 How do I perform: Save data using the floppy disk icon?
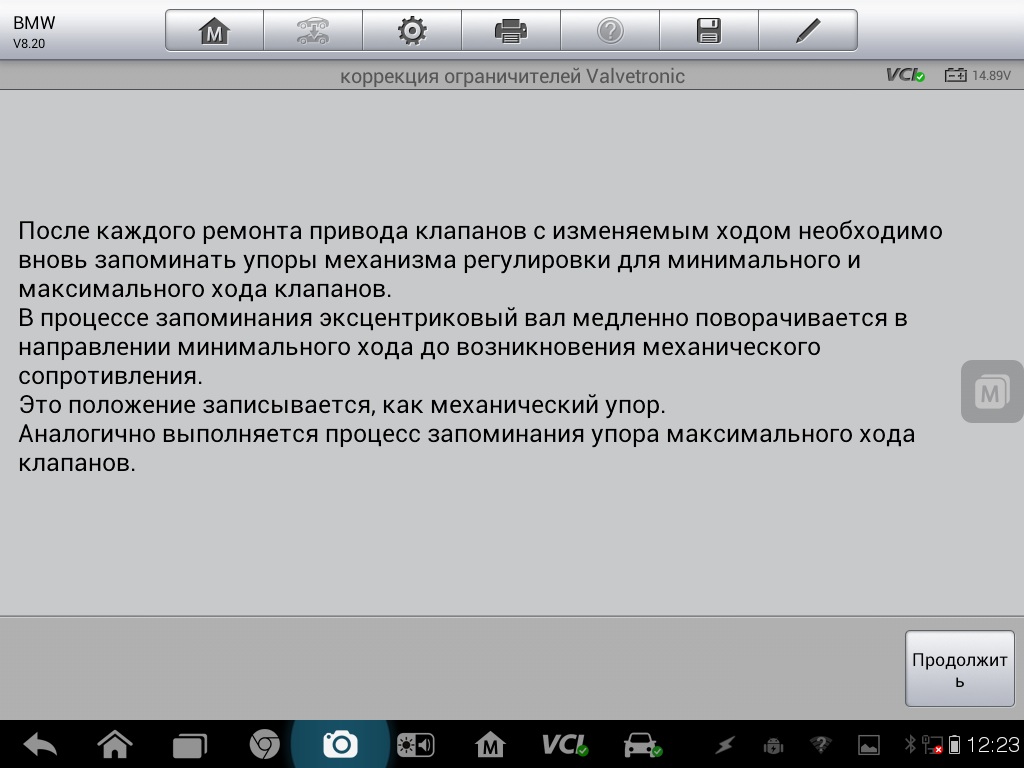pos(708,31)
